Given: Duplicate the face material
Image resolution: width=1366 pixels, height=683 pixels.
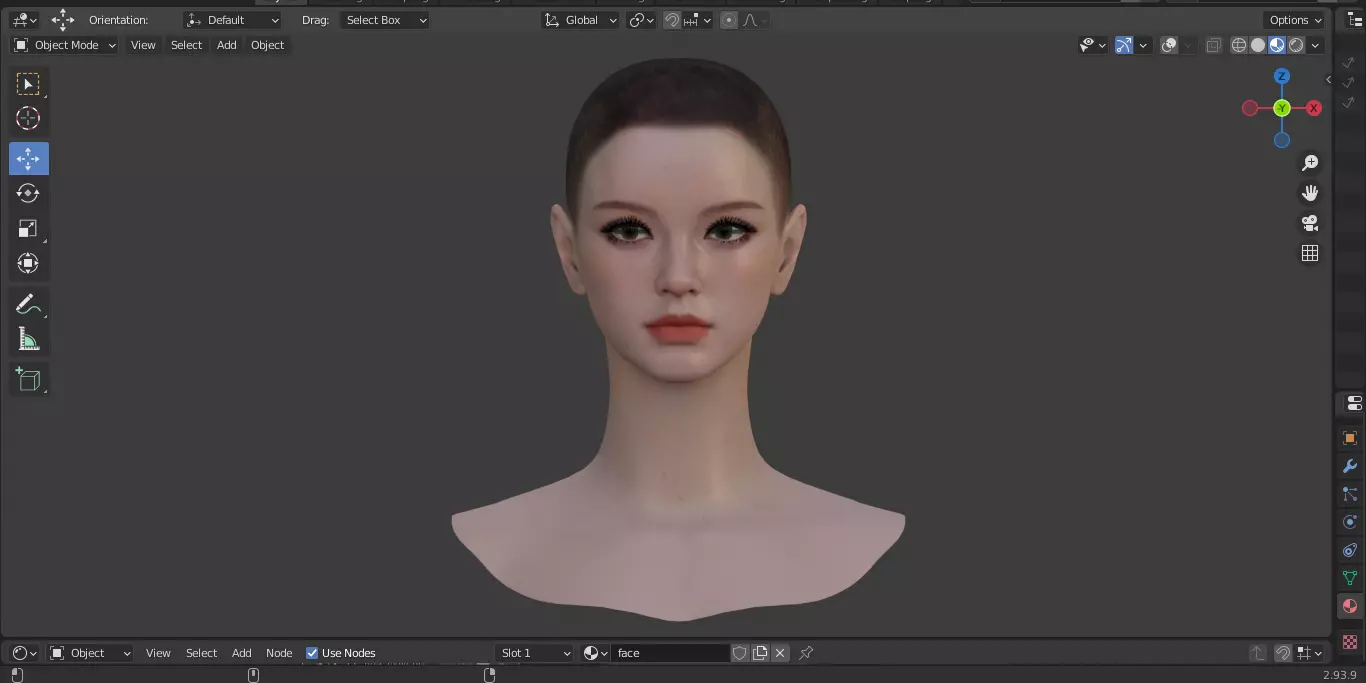Looking at the screenshot, I should click(x=760, y=653).
